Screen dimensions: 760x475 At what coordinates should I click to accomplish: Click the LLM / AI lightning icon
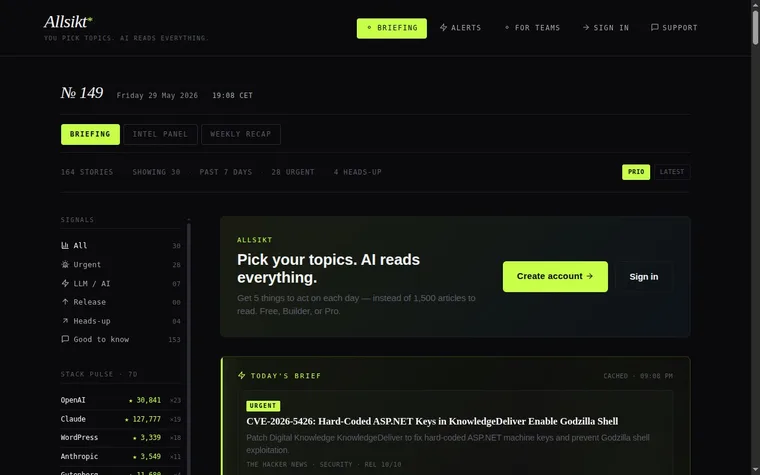pos(65,284)
